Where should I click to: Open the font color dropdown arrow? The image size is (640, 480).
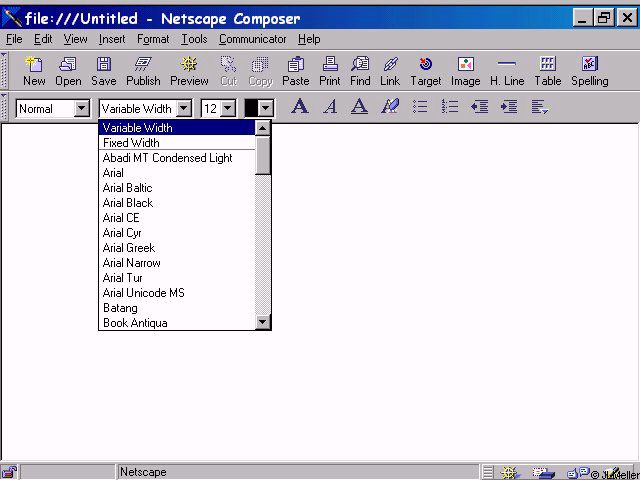pos(266,109)
